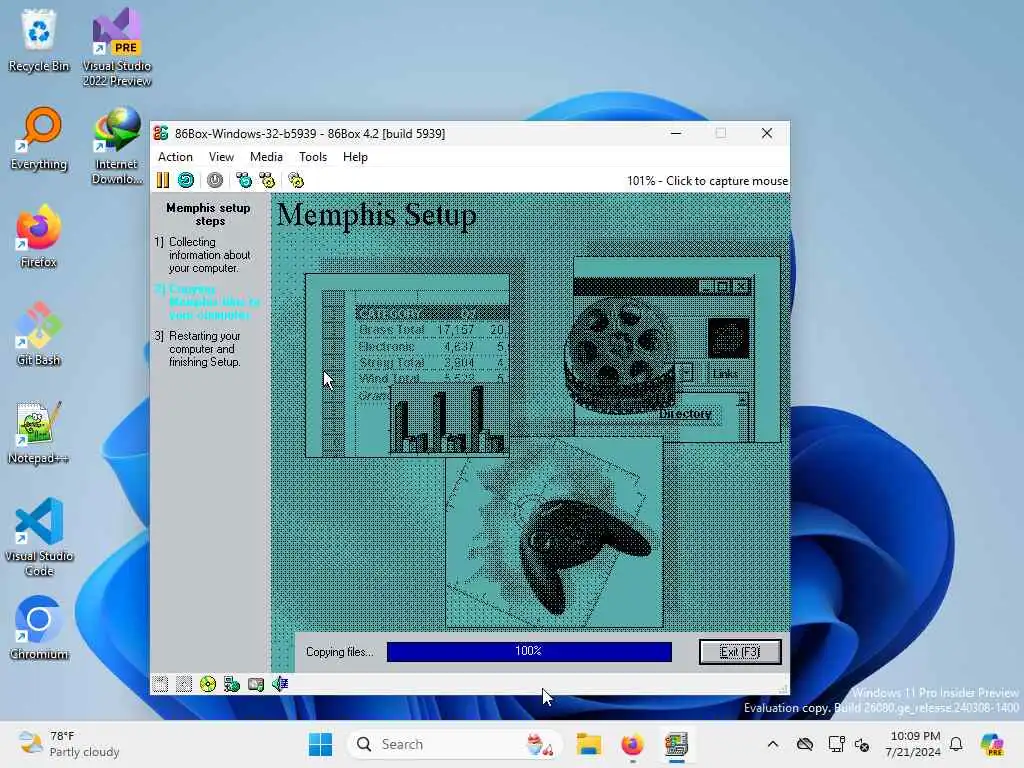The width and height of the screenshot is (1024, 768).
Task: Open the Tools menu
Action: click(313, 157)
